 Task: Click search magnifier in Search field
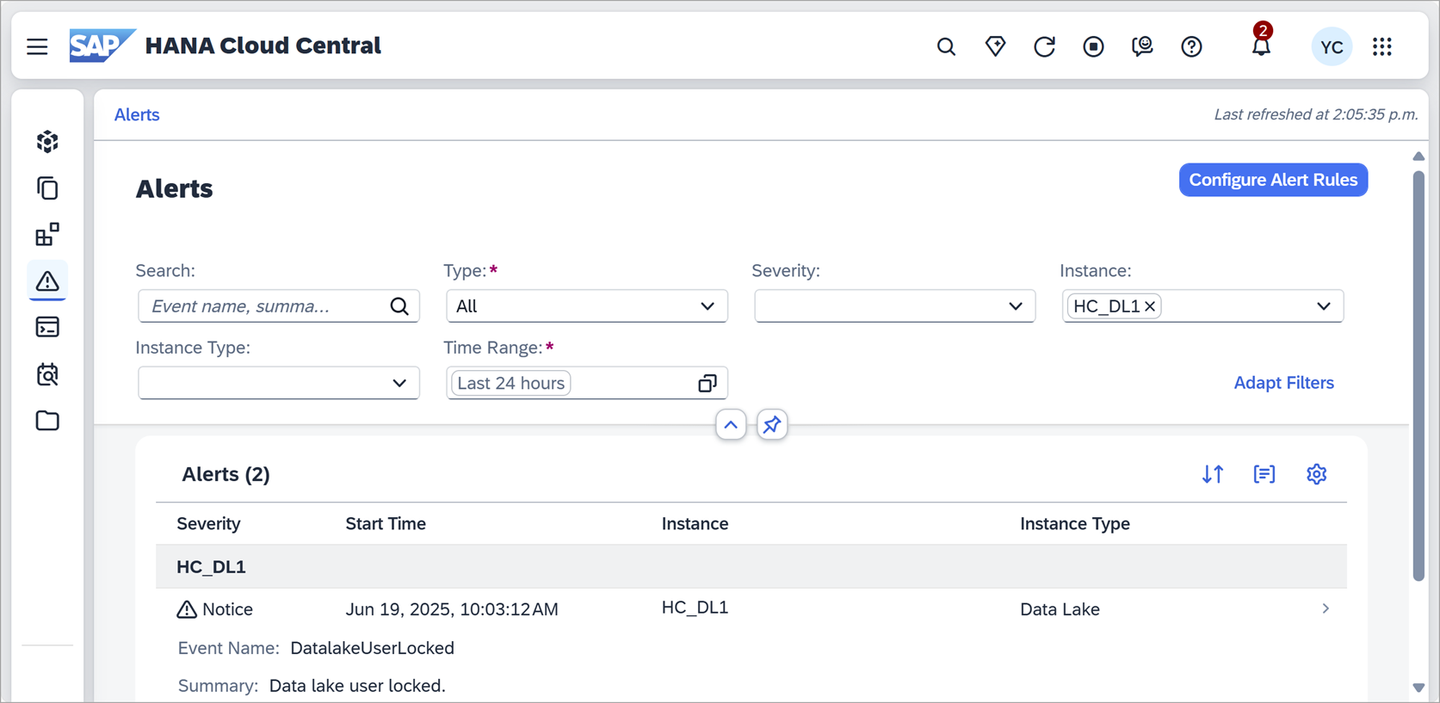tap(399, 306)
